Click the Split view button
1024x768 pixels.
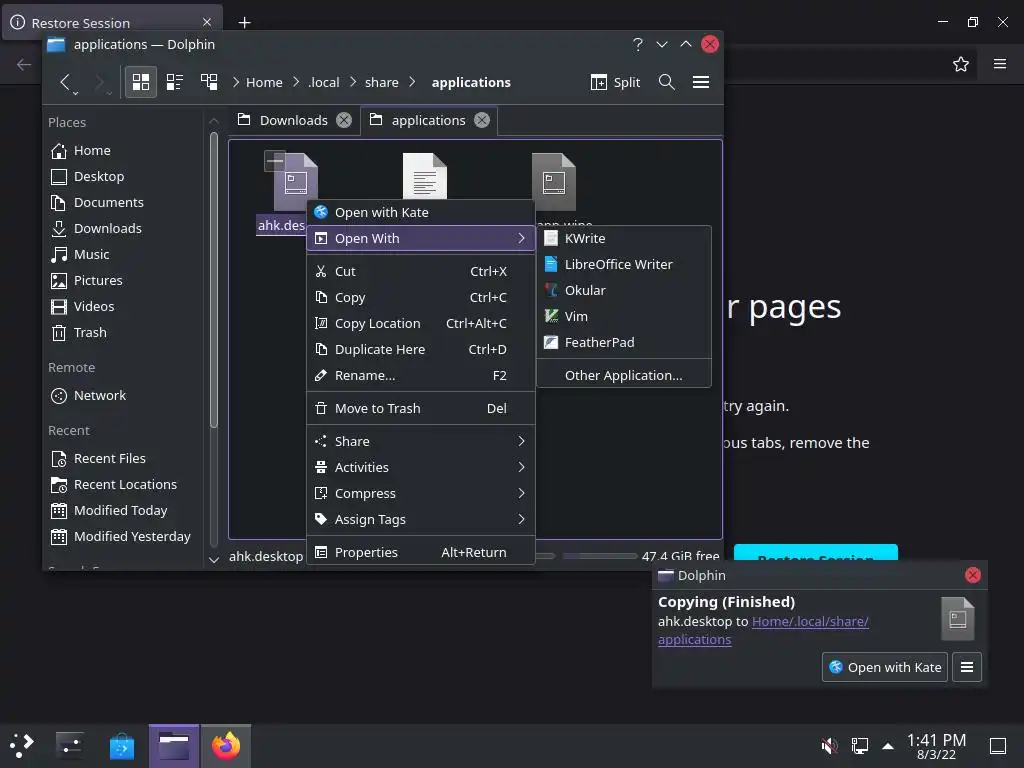pyautogui.click(x=615, y=82)
